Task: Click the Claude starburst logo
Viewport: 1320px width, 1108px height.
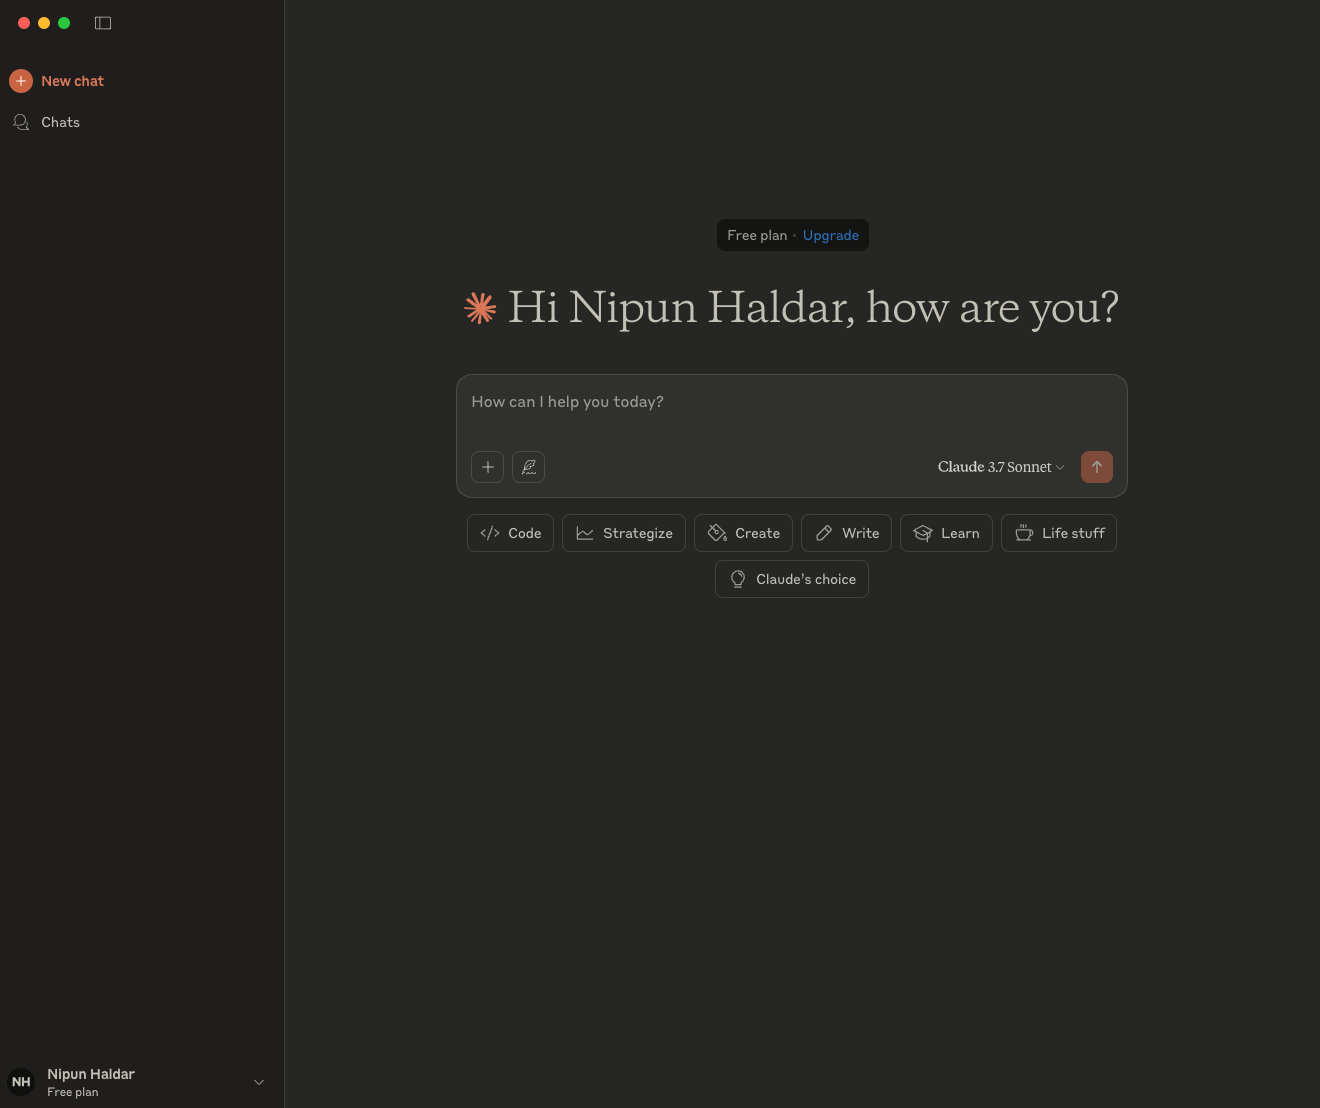Action: pos(481,308)
